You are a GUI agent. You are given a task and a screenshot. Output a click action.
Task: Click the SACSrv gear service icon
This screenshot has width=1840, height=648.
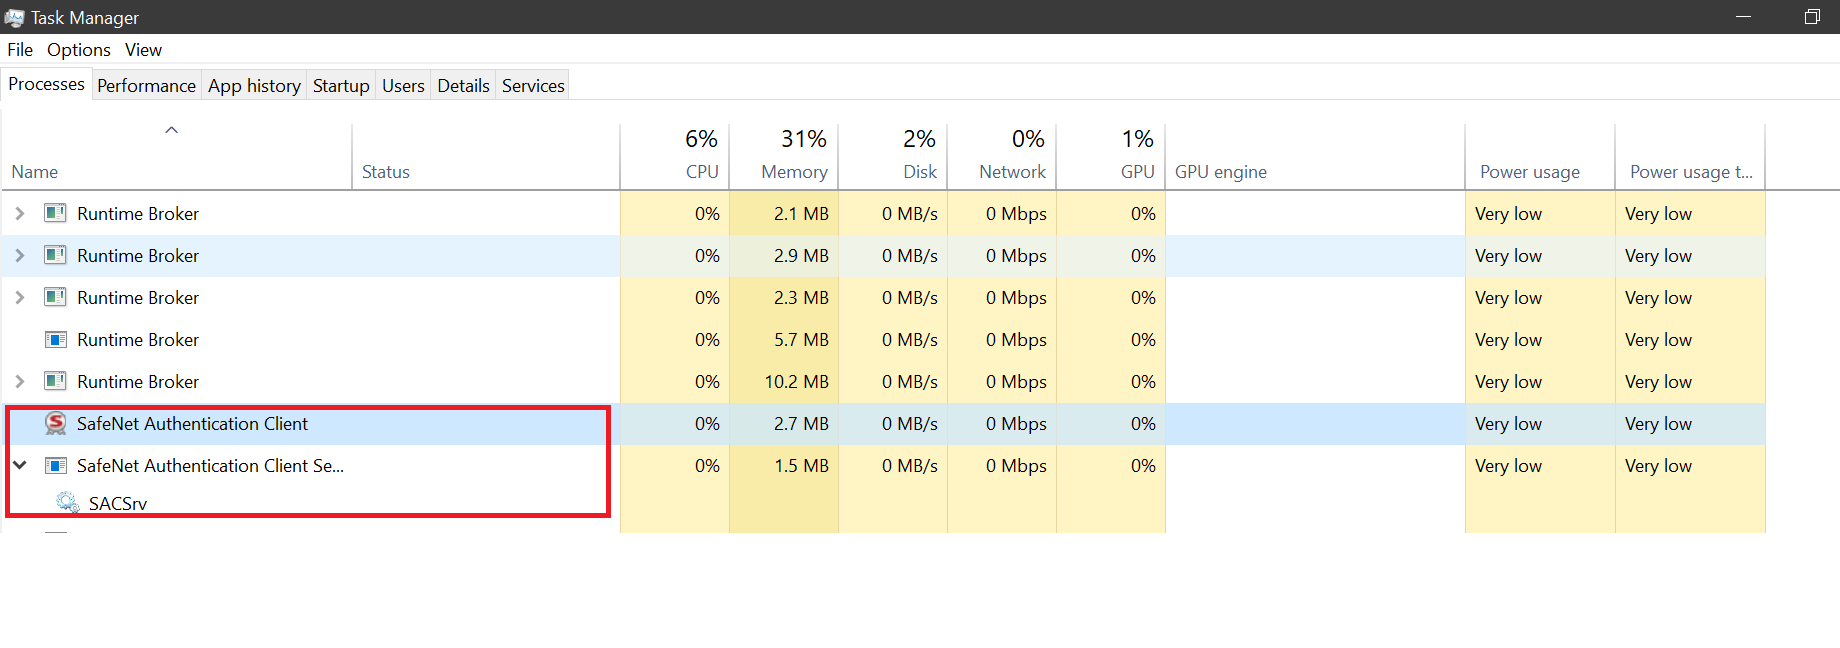(67, 502)
